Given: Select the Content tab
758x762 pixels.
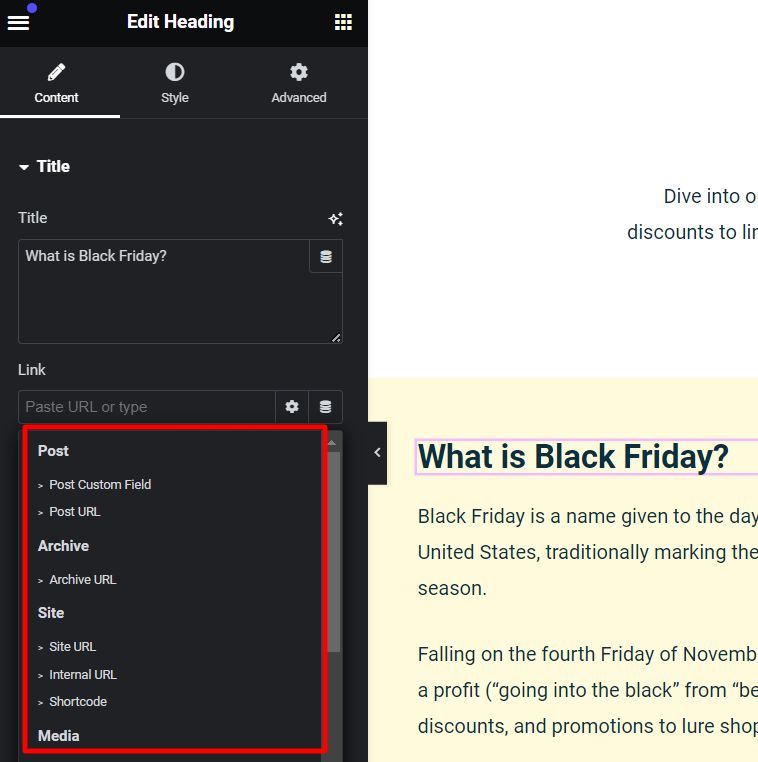Looking at the screenshot, I should coord(57,84).
